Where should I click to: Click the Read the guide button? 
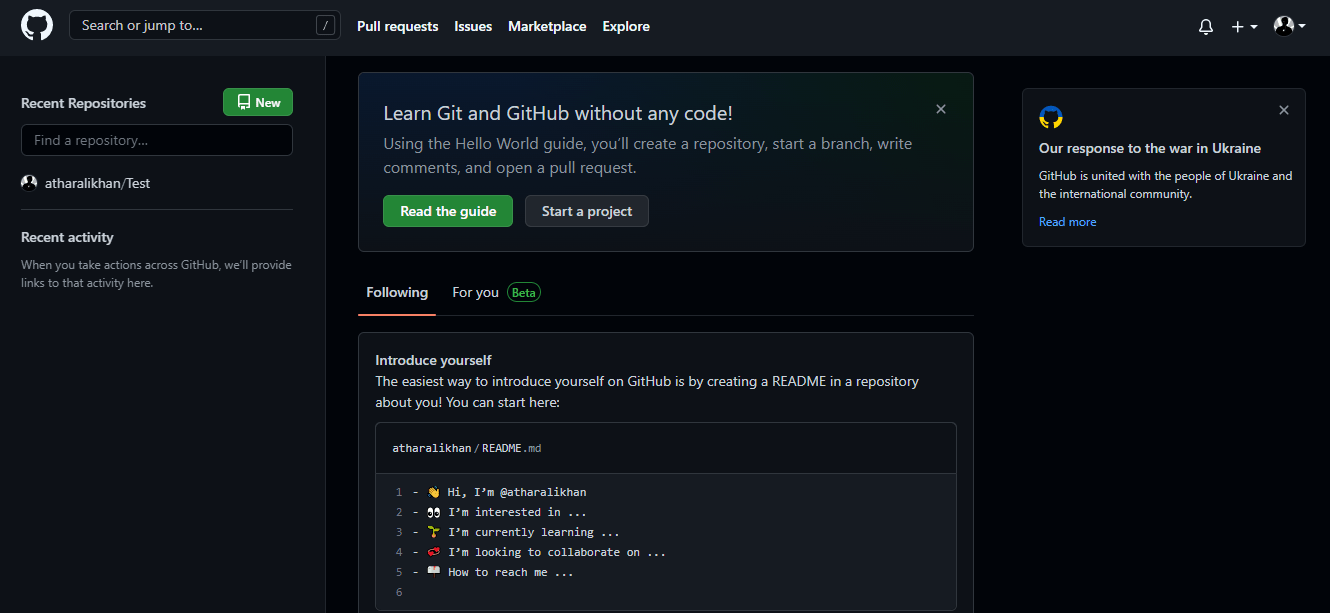448,211
